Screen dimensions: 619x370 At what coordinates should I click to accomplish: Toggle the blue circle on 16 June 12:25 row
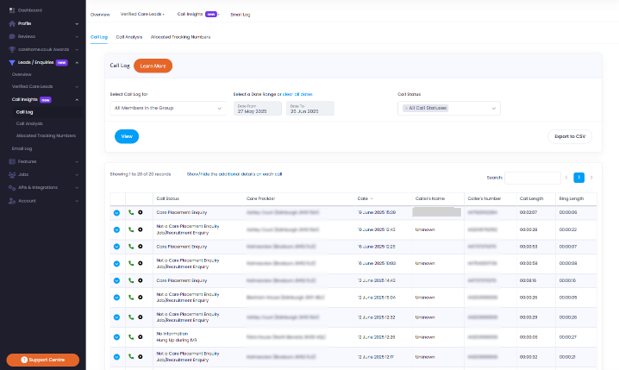click(x=117, y=246)
